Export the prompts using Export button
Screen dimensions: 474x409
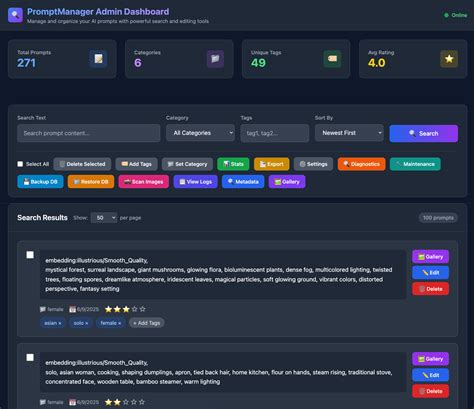click(272, 164)
